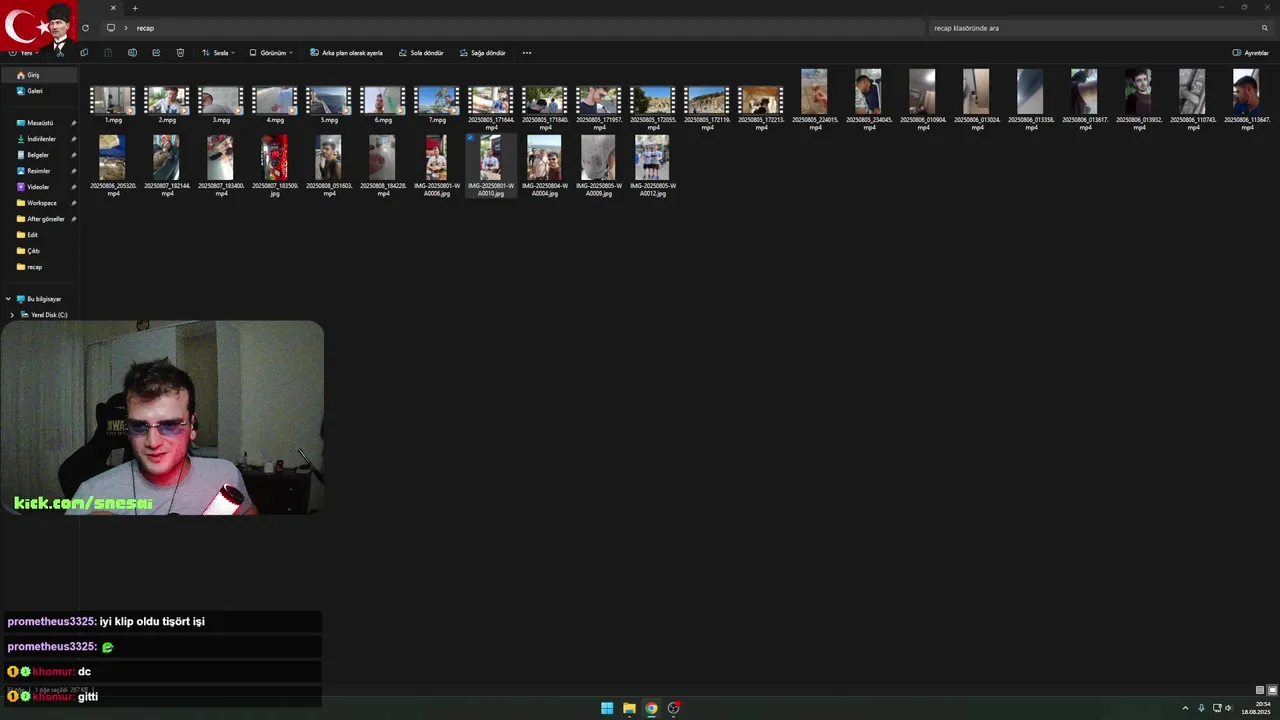The width and height of the screenshot is (1280, 720).
Task: Click the volume icon in system tray
Action: tap(1228, 708)
